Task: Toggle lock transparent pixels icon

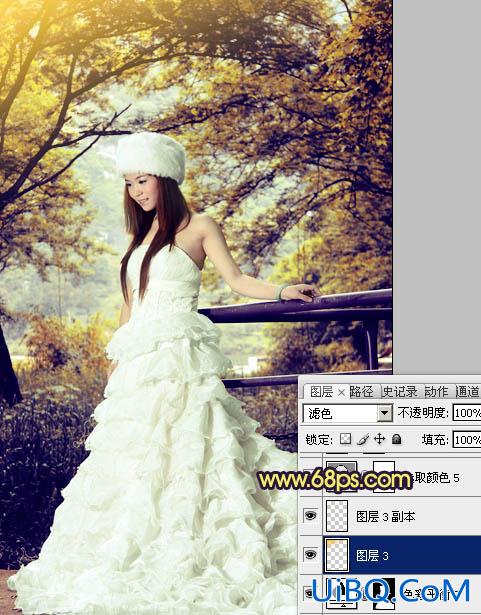Action: tap(345, 439)
